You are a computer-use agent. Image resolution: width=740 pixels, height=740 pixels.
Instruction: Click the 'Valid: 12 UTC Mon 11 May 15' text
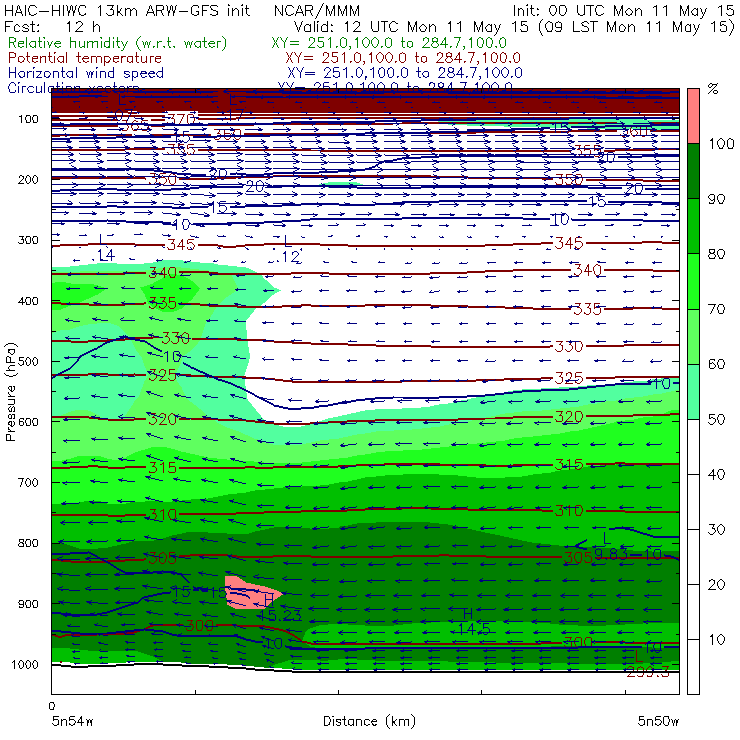411,26
